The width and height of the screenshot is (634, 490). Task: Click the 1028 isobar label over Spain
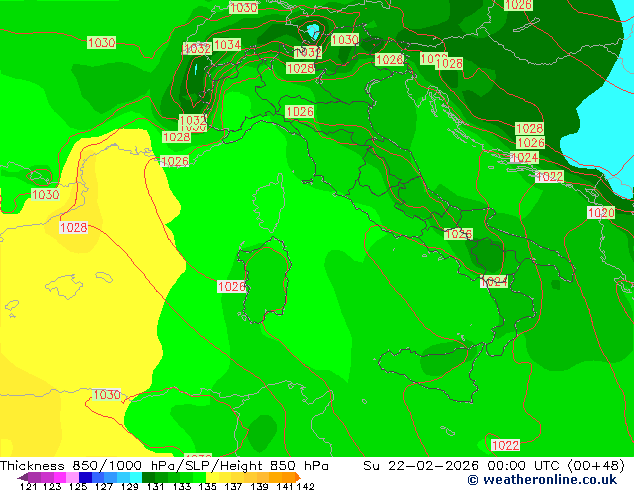pos(74,228)
